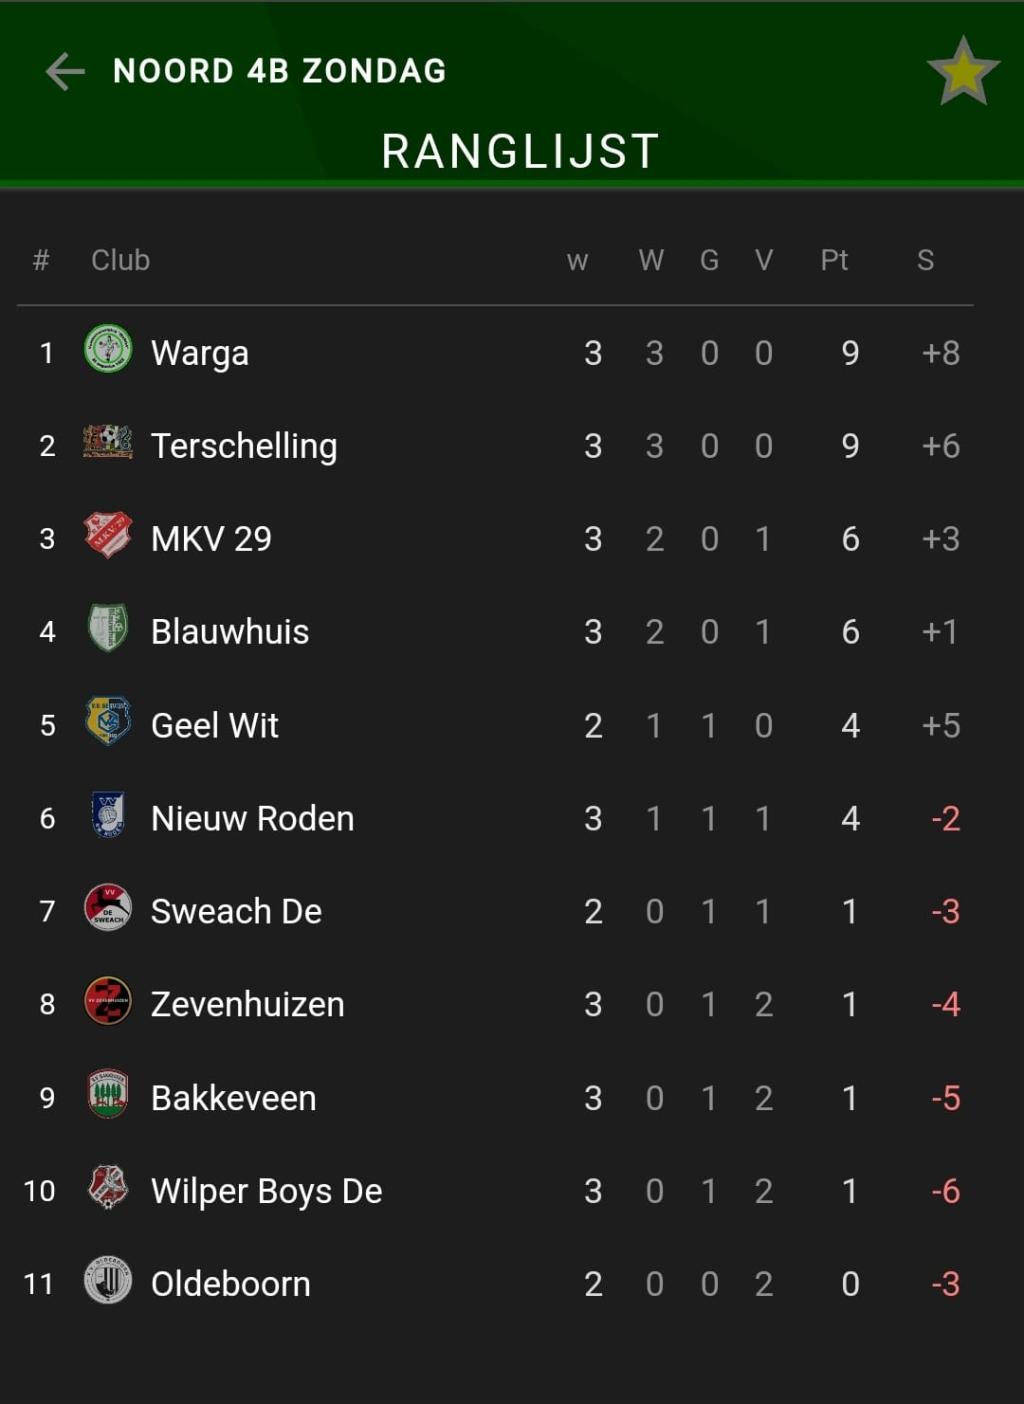Tap the RANGLIJST heading
This screenshot has width=1024, height=1404.
click(521, 152)
